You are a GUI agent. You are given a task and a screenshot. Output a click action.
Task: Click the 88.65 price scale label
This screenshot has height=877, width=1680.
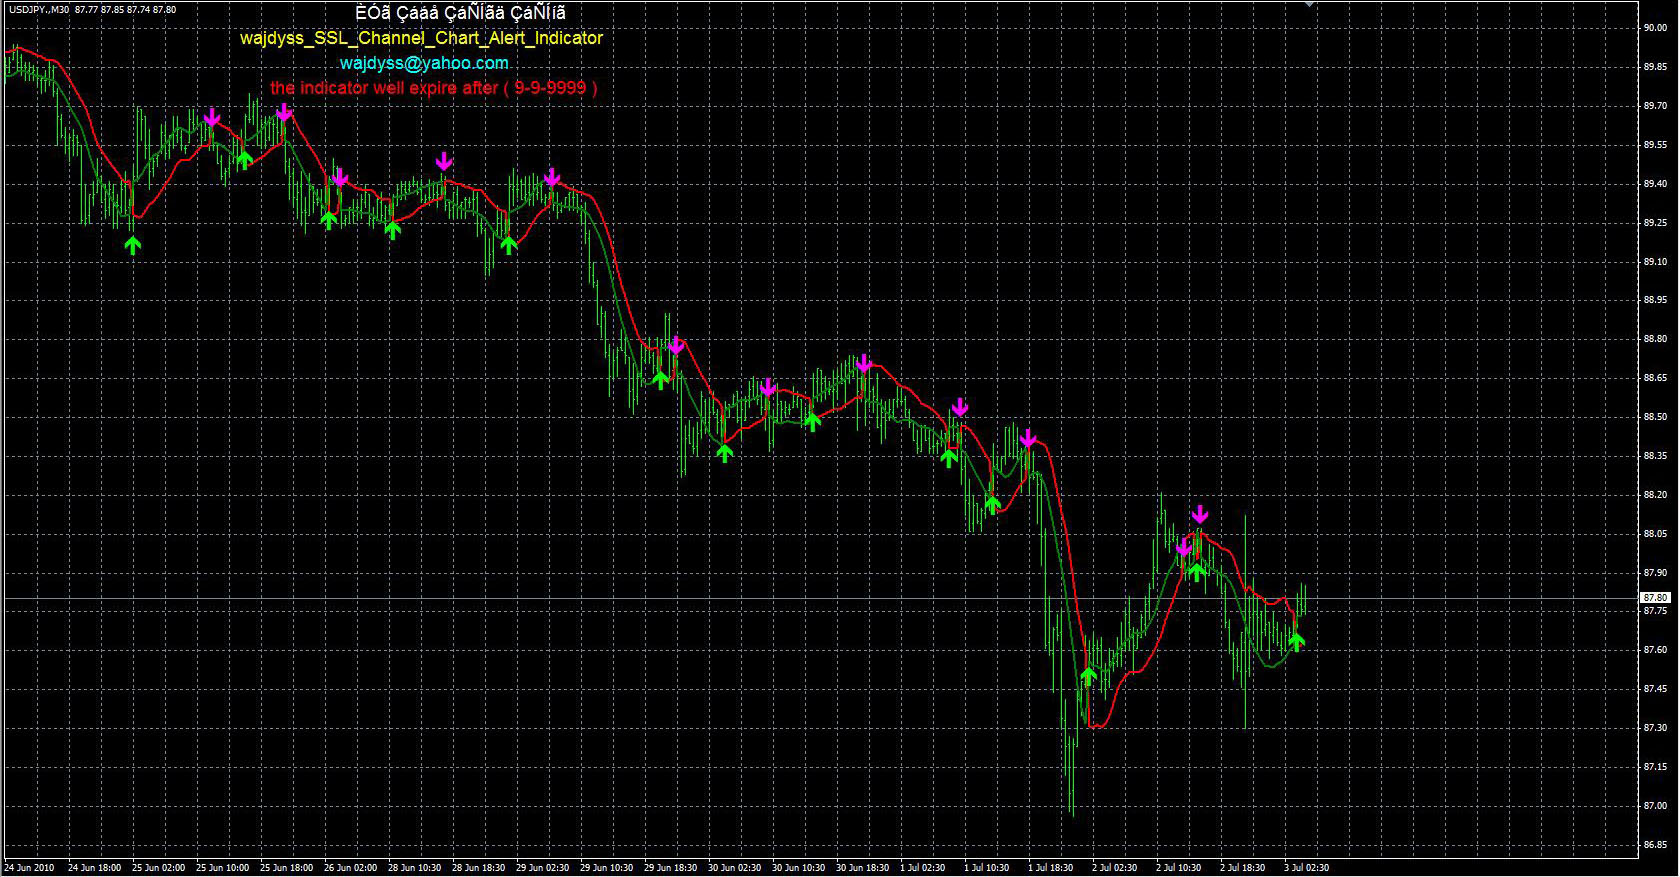tap(1655, 378)
